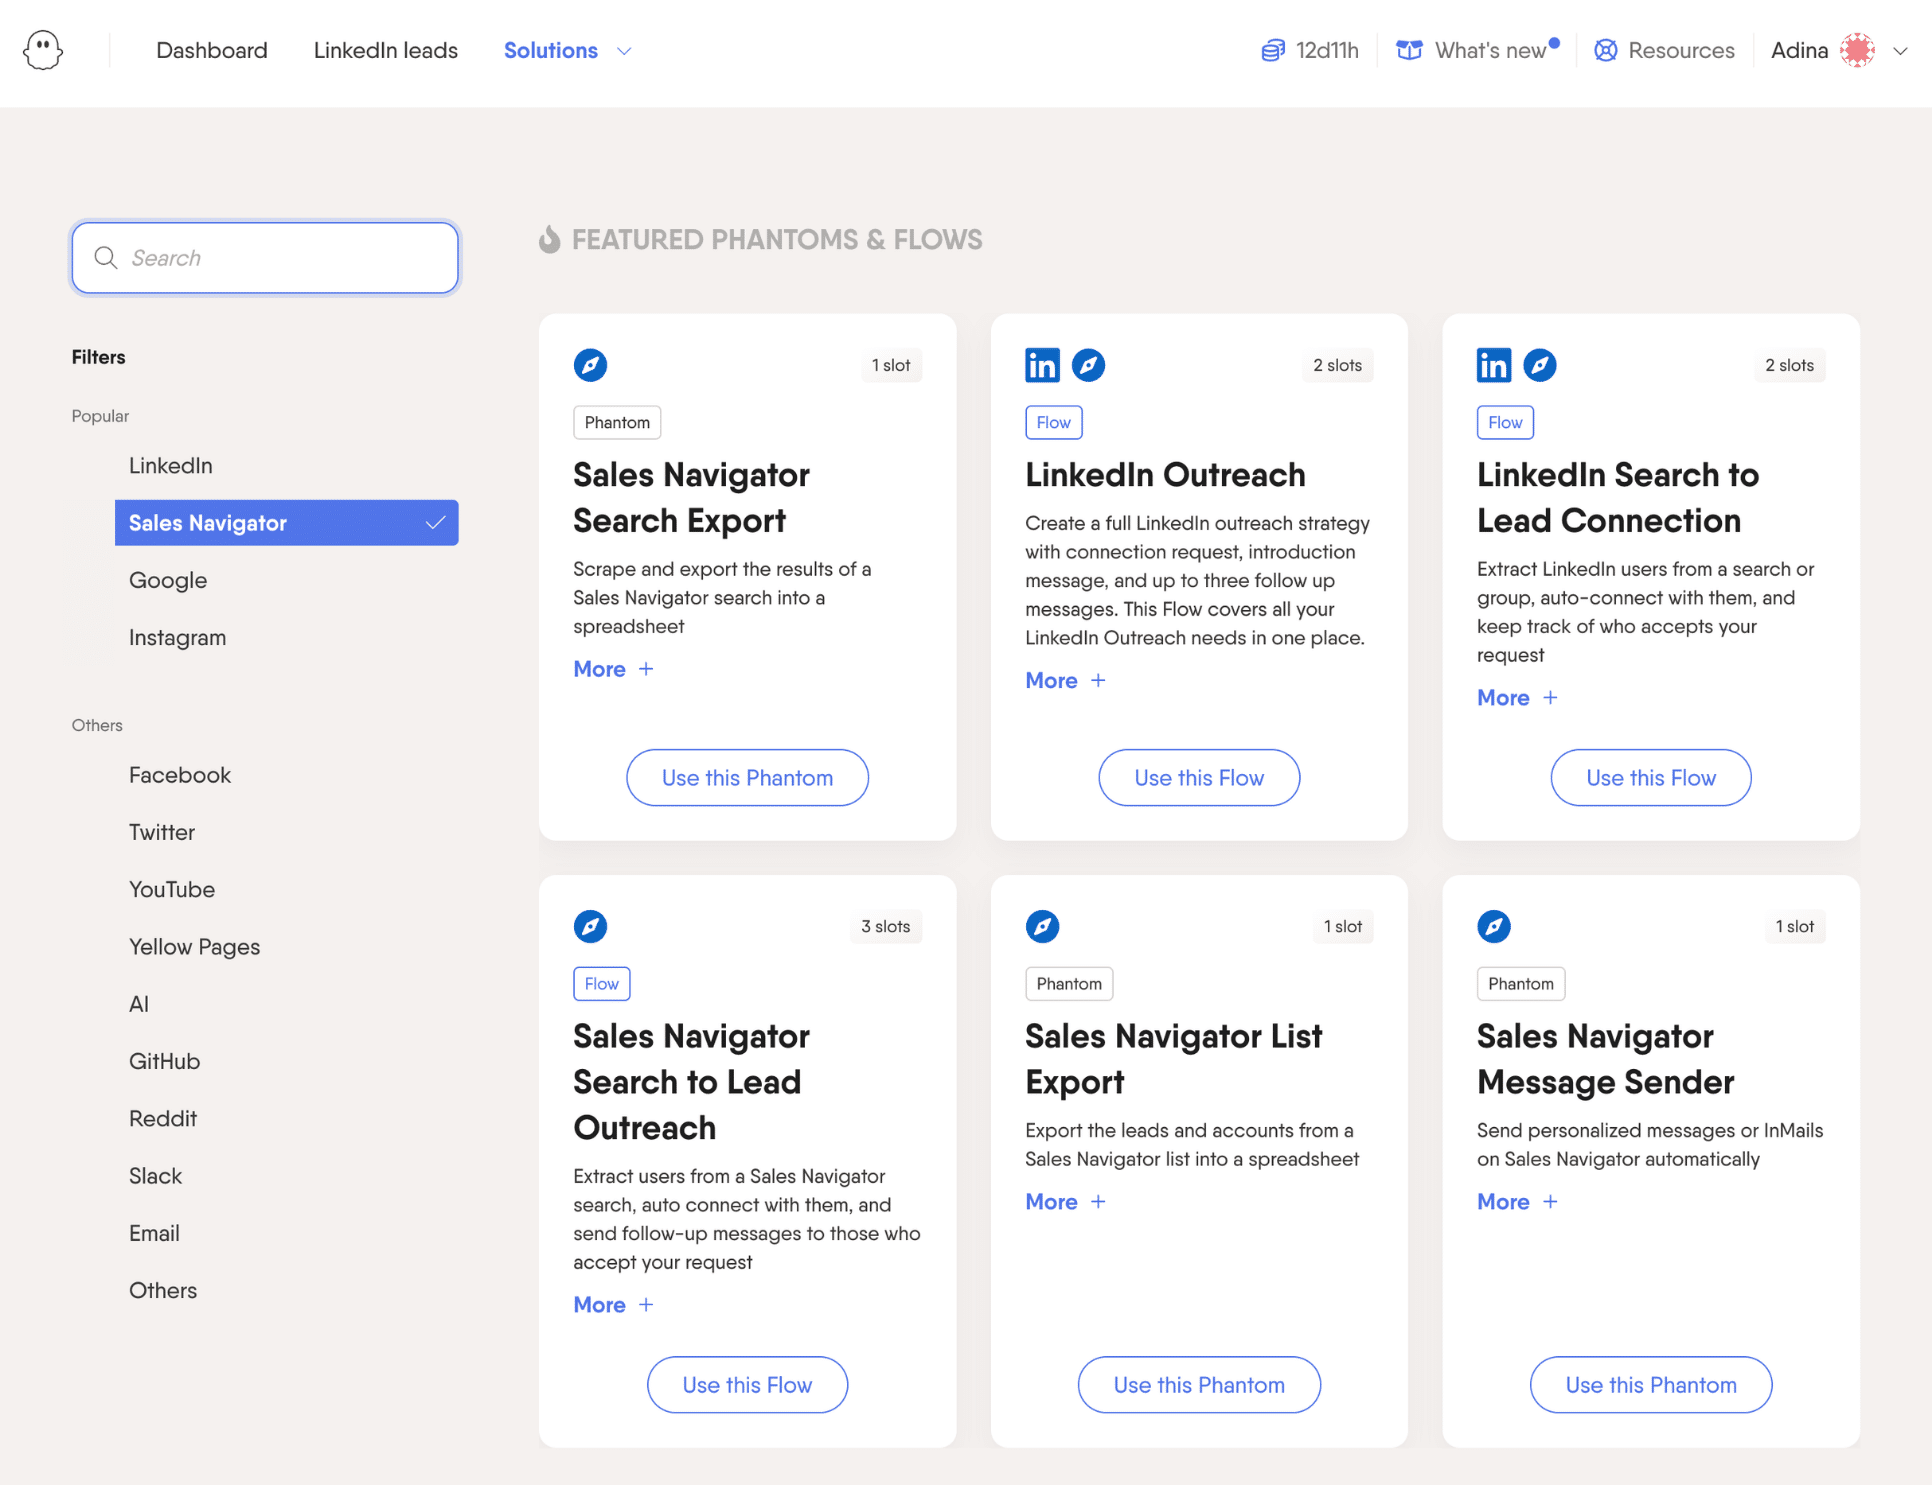Go to the Dashboard tab
This screenshot has width=1932, height=1486.
pos(212,50)
